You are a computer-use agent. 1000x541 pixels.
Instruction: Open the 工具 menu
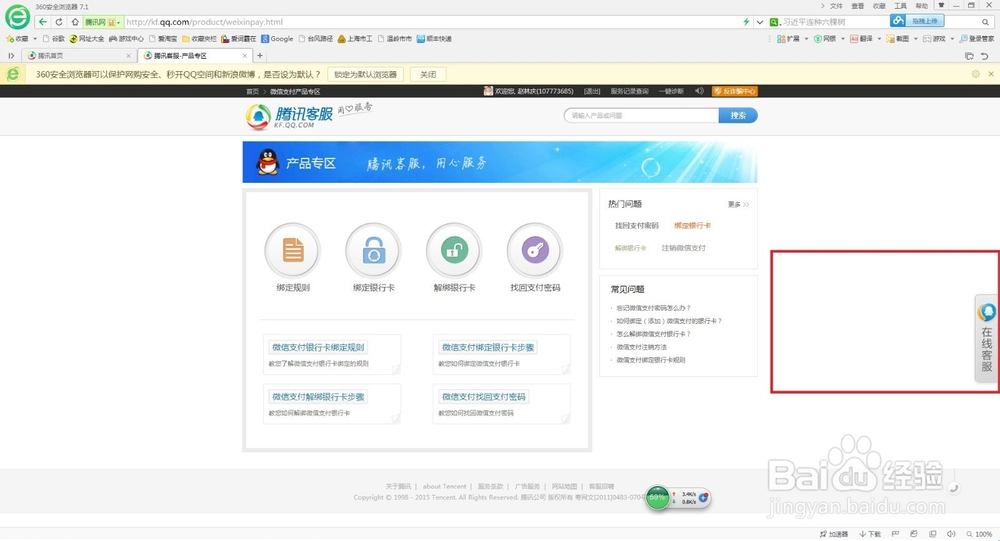[x=901, y=6]
